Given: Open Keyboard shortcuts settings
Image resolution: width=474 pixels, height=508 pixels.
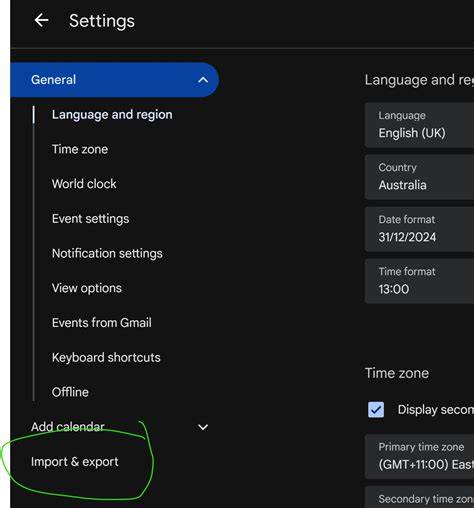Looking at the screenshot, I should pyautogui.click(x=106, y=357).
